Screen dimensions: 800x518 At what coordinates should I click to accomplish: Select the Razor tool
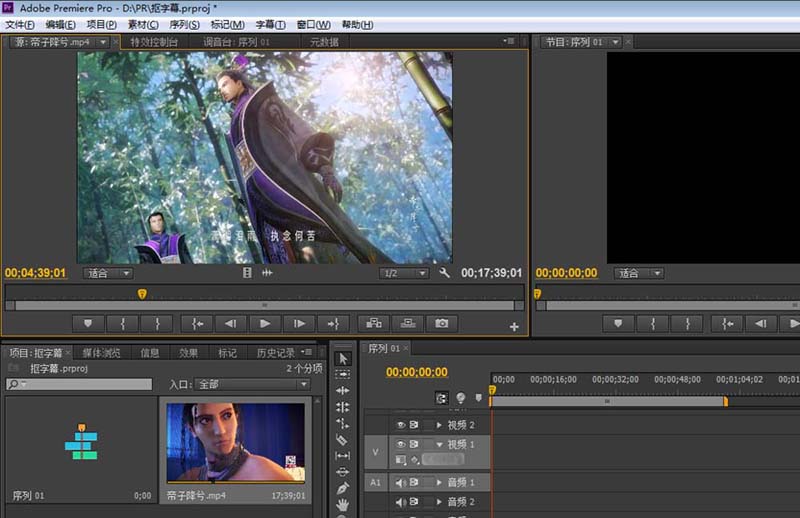coord(343,439)
